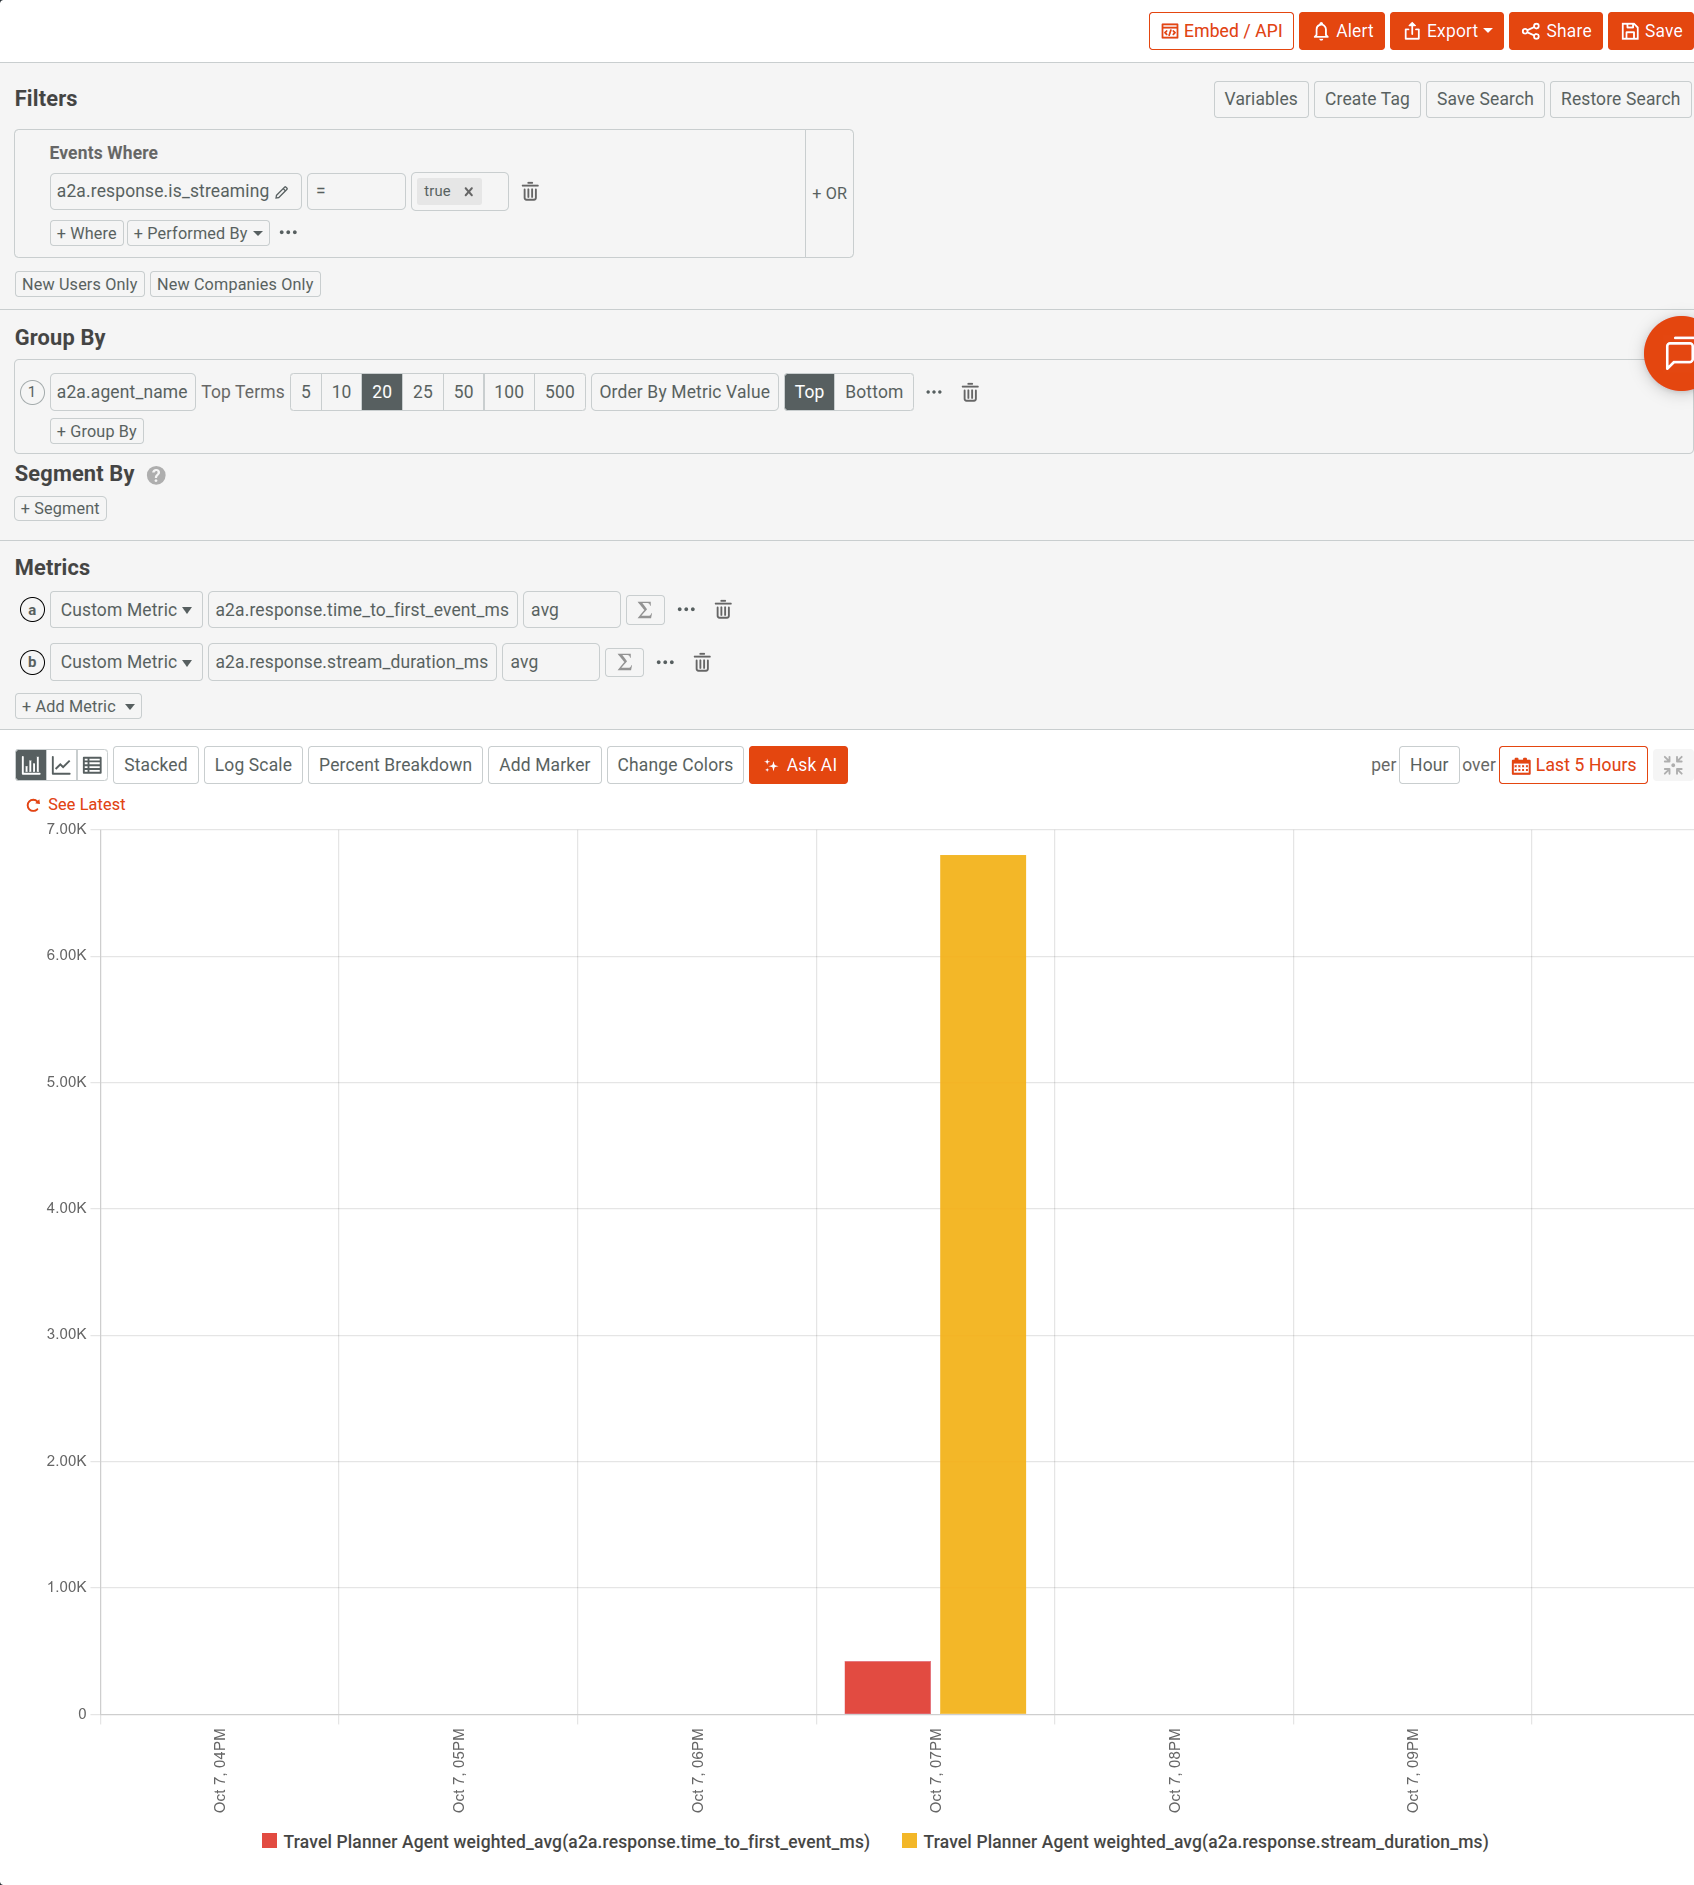Click sigma icon for metric a
This screenshot has width=1694, height=1885.
pos(645,610)
